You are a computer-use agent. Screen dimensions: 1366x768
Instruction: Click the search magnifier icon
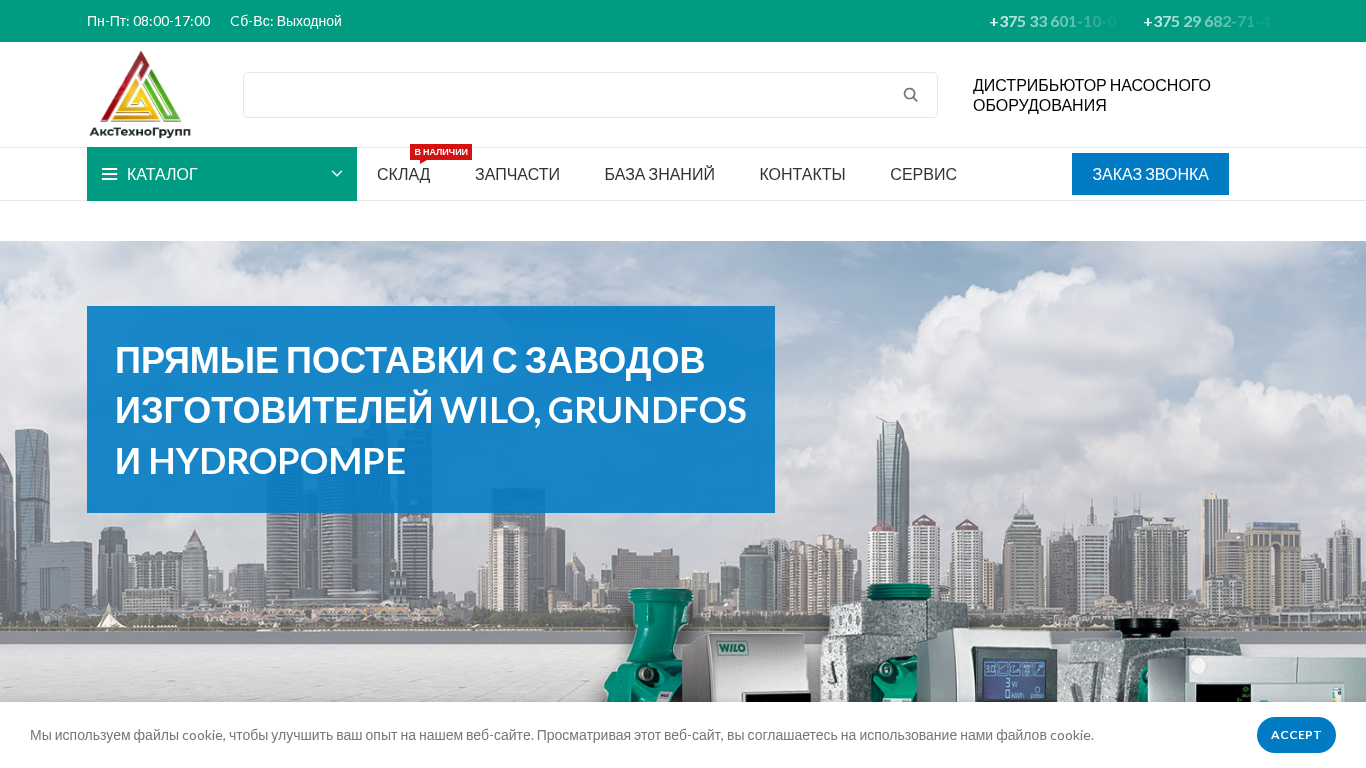coord(910,95)
